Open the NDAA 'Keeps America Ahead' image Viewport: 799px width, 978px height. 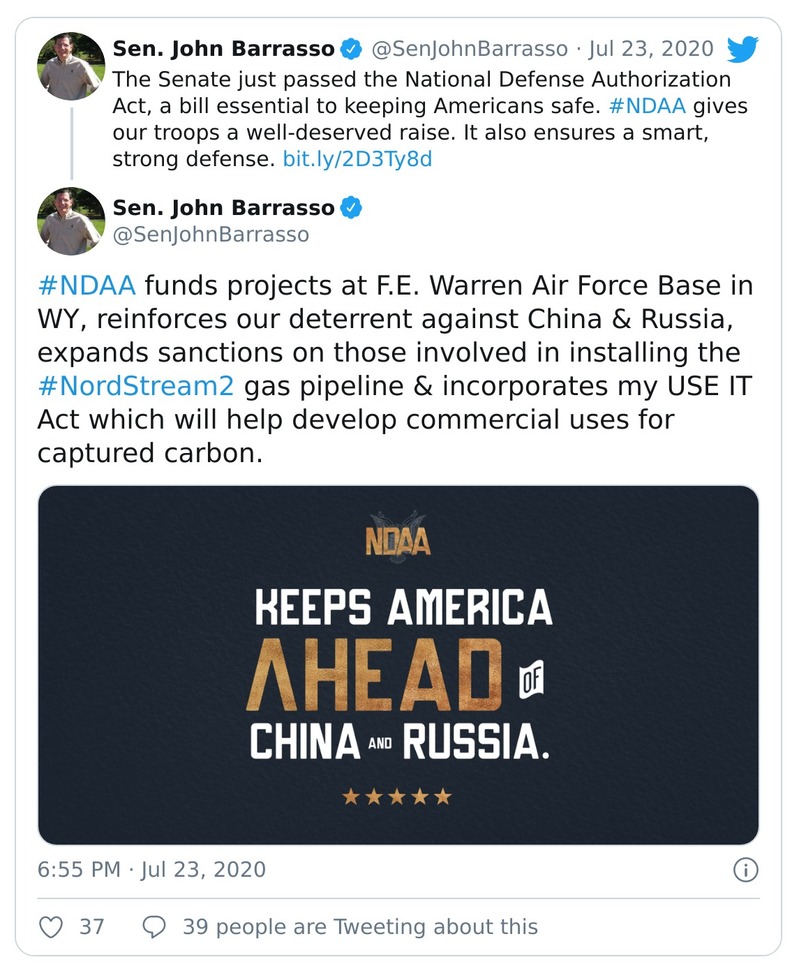coord(398,665)
